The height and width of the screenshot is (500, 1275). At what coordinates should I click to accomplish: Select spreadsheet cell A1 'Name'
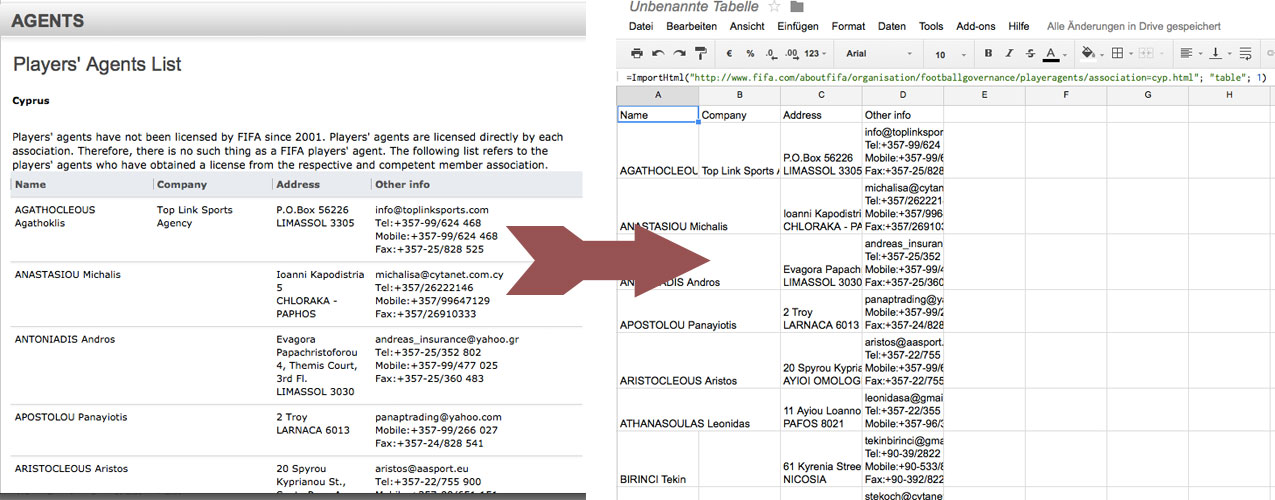point(658,114)
